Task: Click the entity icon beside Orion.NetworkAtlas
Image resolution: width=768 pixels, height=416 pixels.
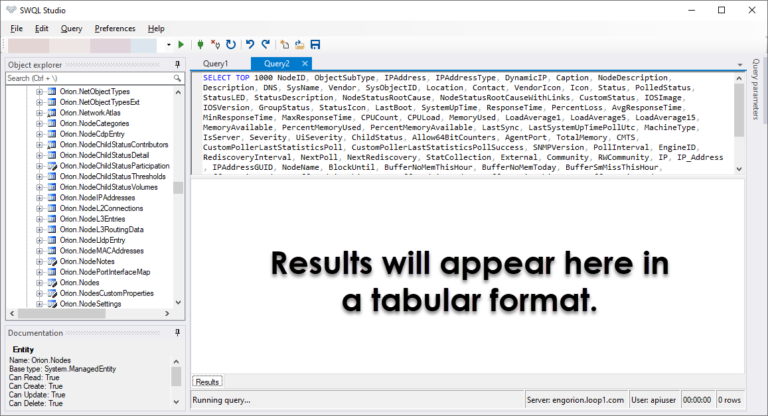Action: point(52,113)
